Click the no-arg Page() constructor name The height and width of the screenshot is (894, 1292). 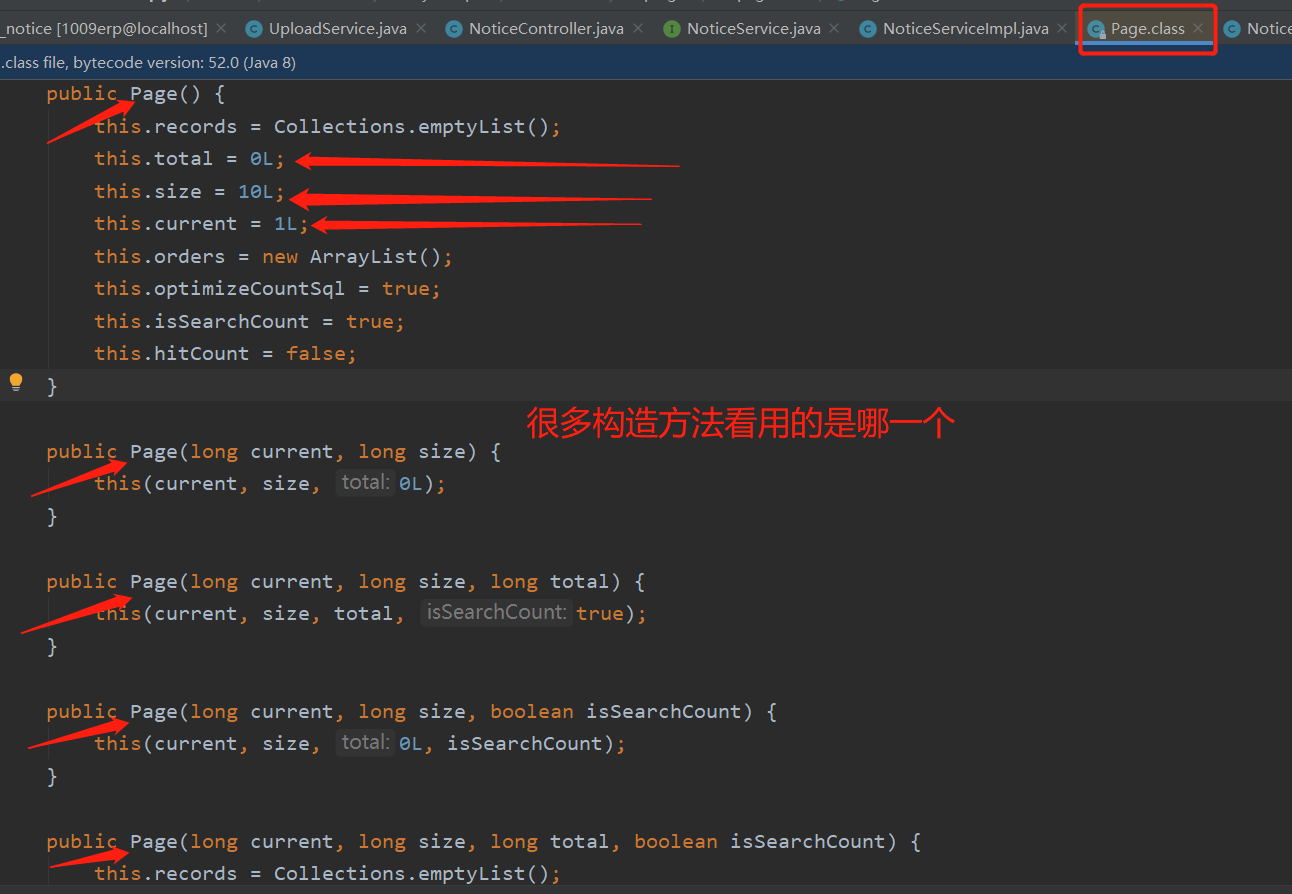tap(154, 94)
